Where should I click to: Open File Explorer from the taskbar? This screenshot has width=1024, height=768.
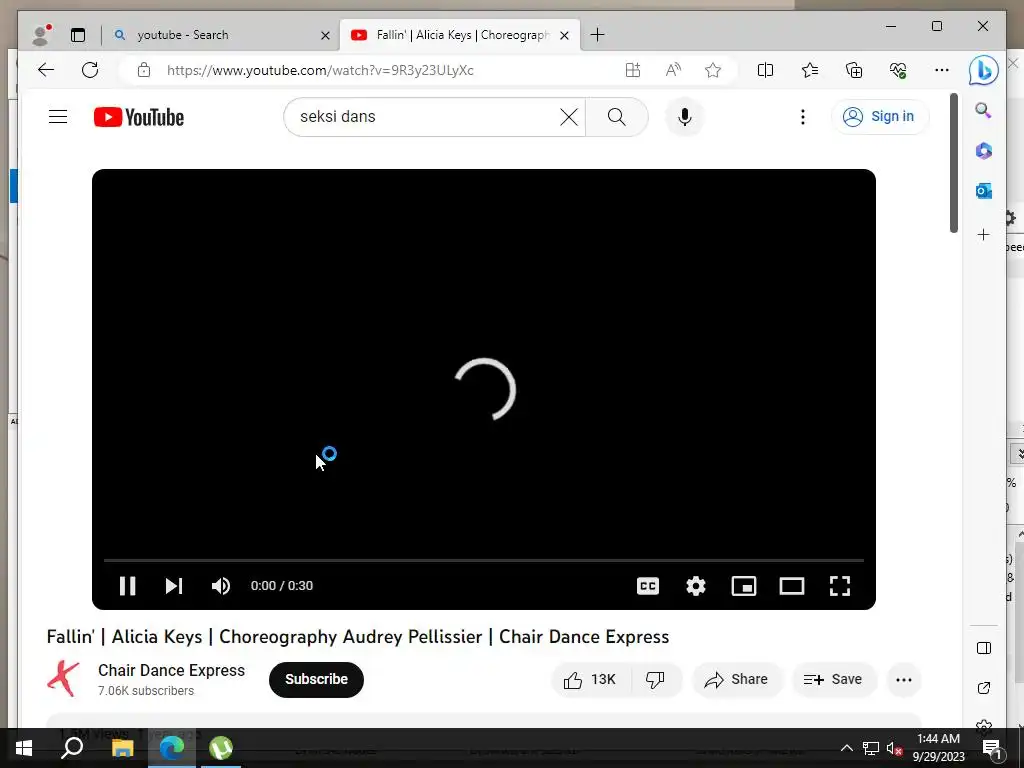(x=122, y=748)
